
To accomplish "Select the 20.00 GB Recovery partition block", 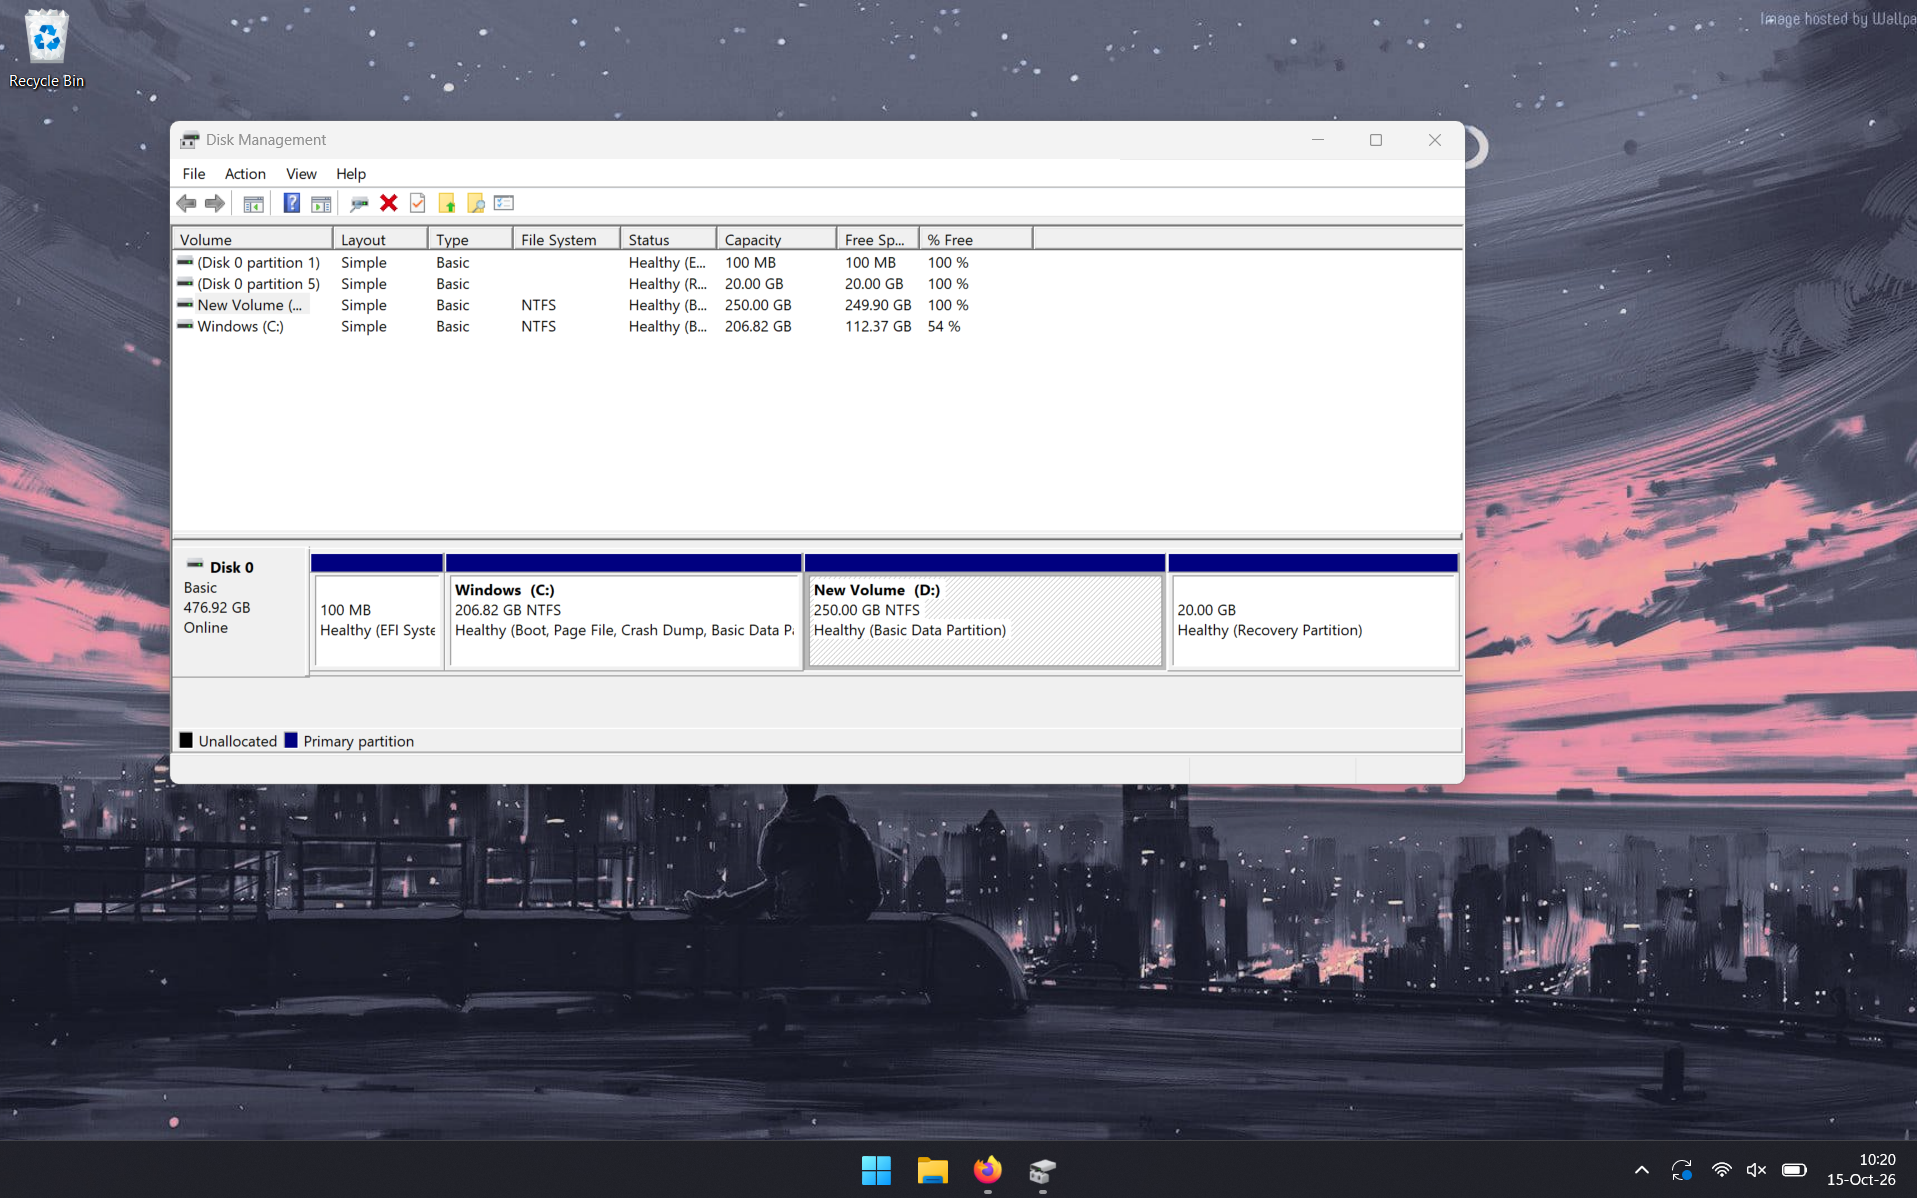I will click(1313, 611).
